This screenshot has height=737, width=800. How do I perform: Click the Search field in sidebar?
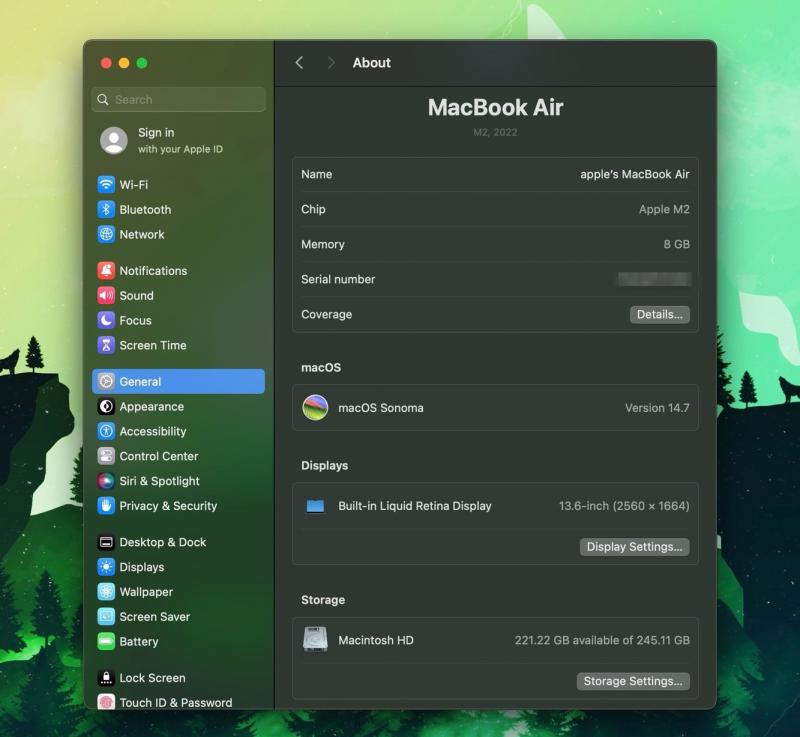coord(178,100)
